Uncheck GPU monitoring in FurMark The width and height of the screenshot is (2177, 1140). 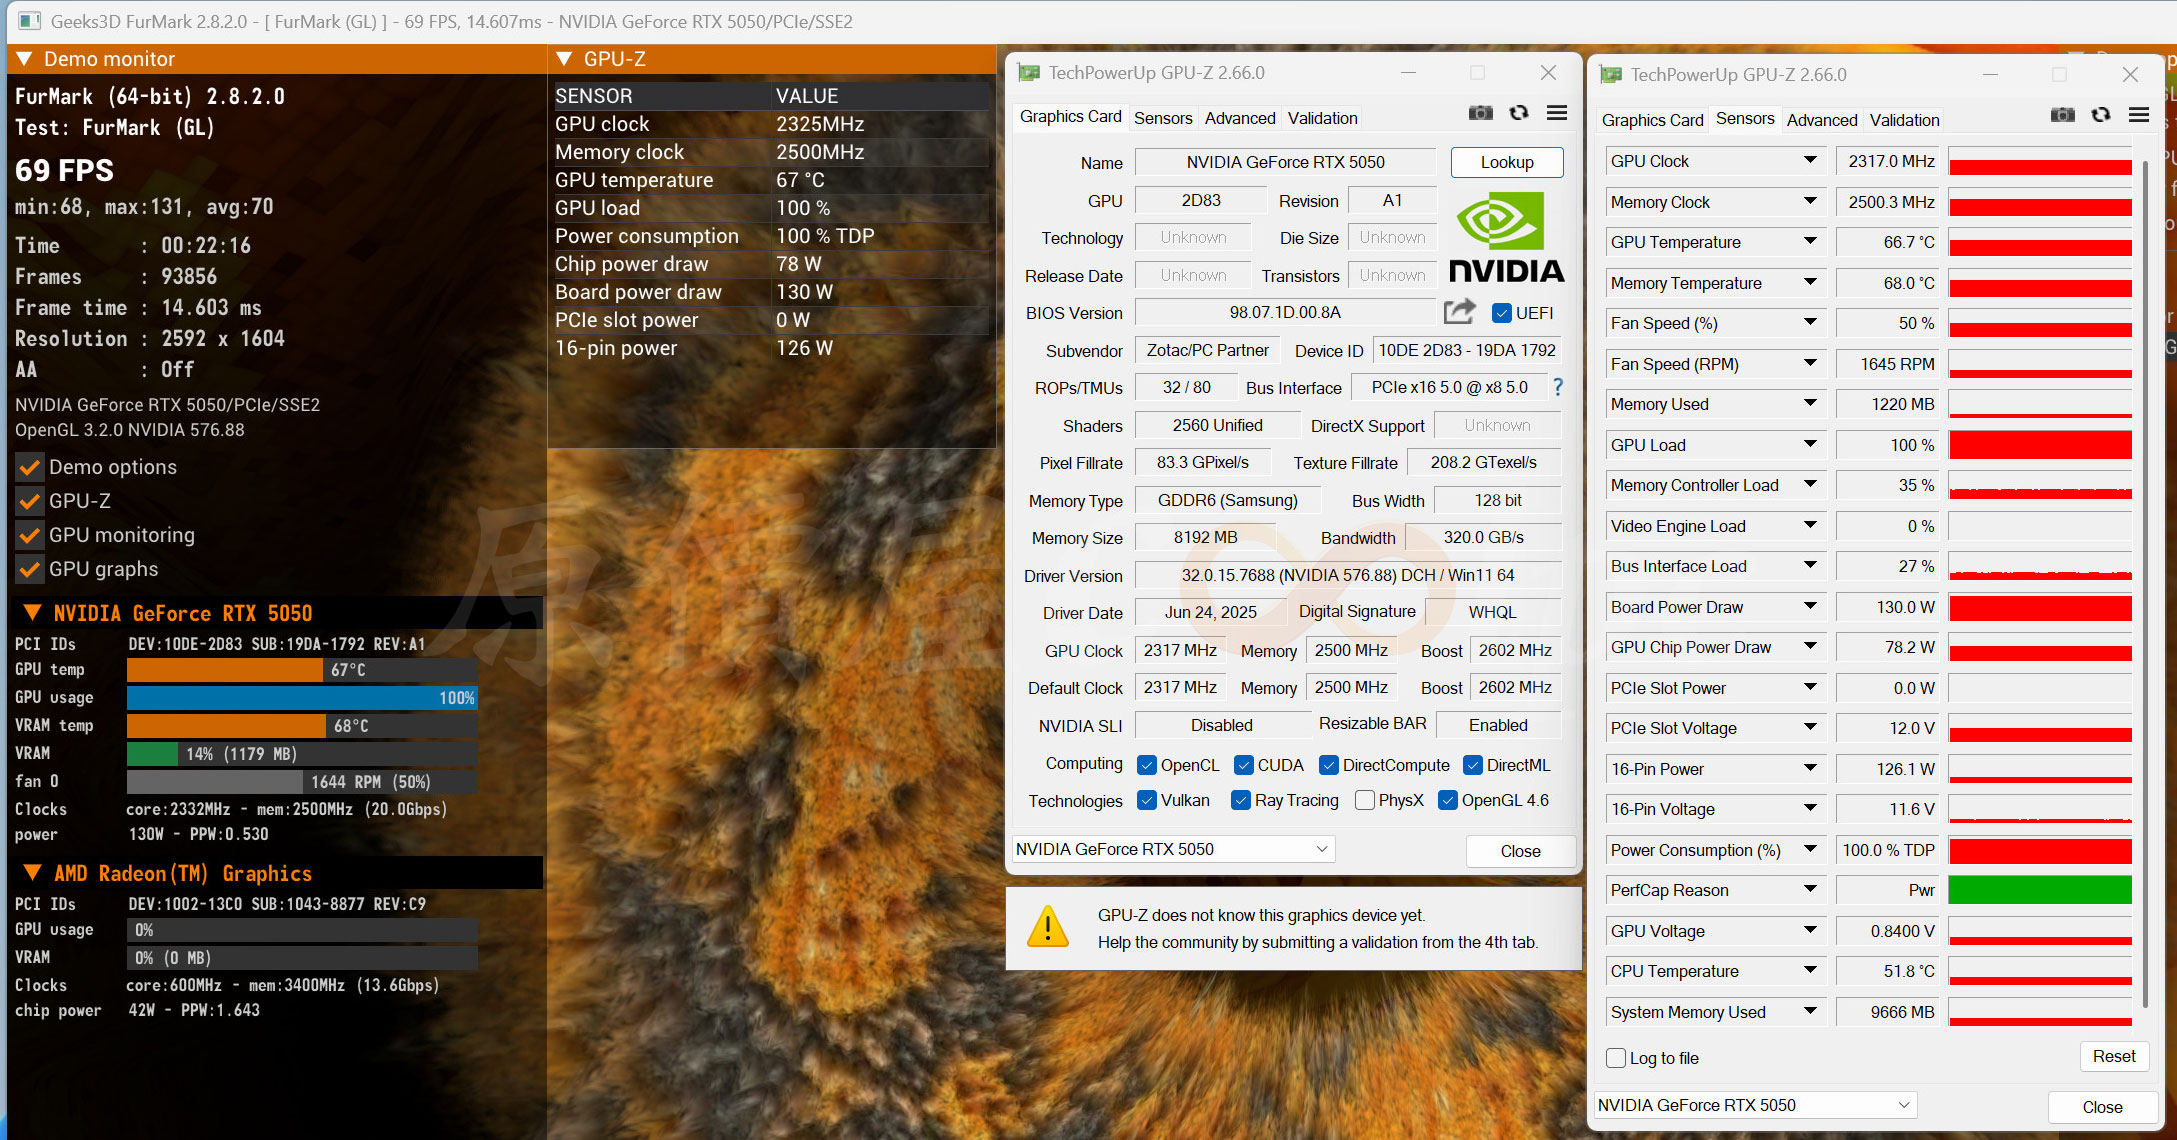coord(30,535)
